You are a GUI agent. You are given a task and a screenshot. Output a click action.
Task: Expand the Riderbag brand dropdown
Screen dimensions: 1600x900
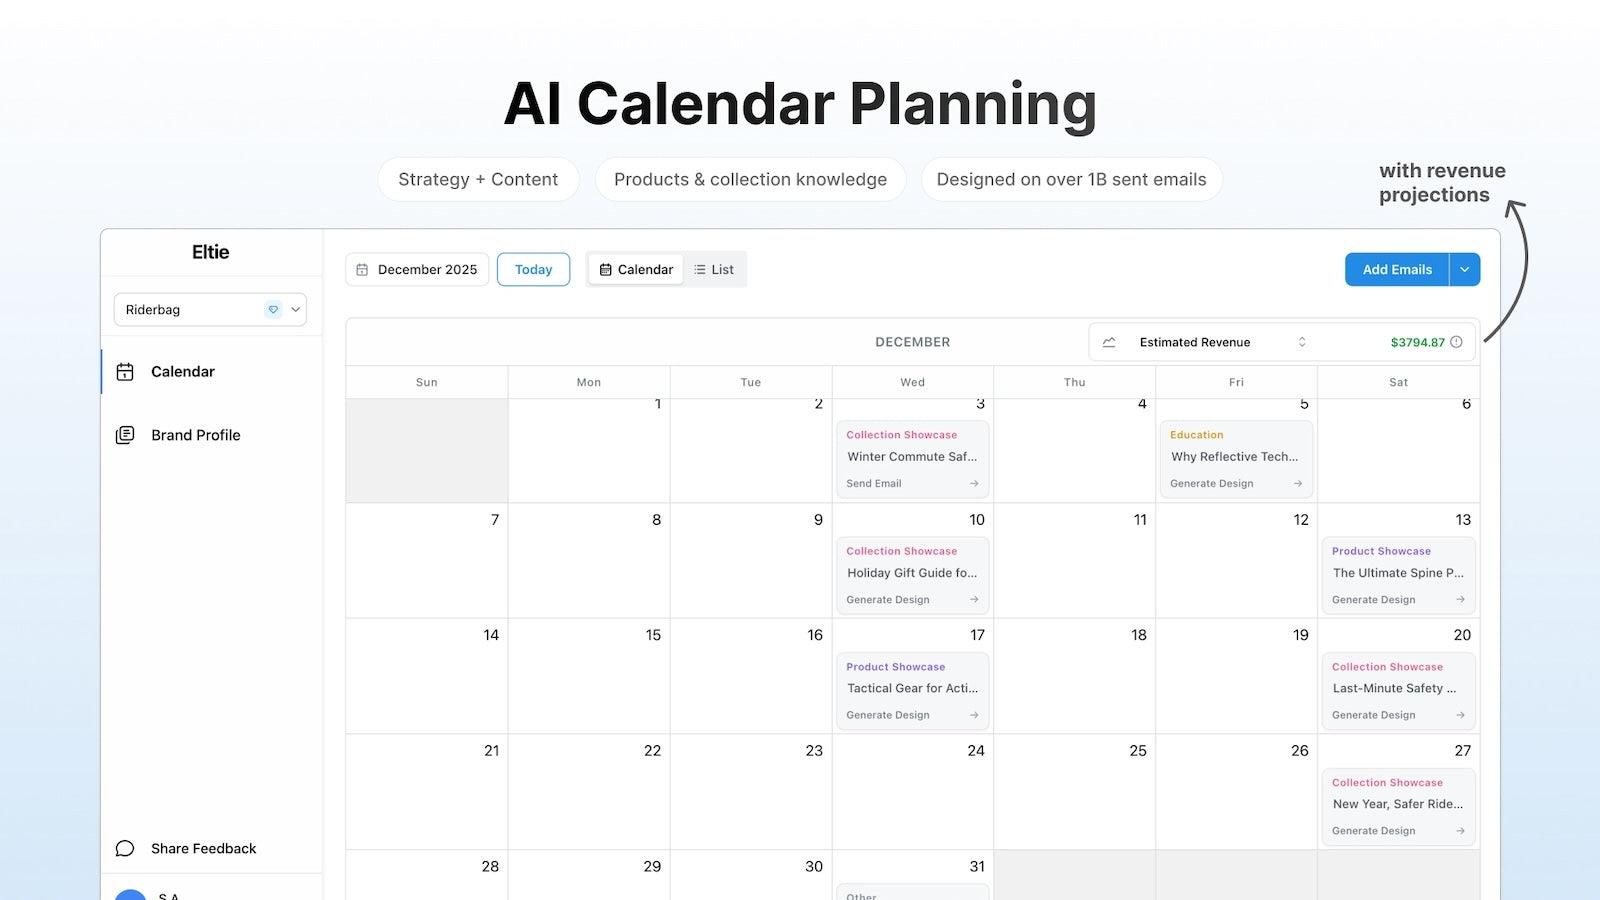point(295,309)
